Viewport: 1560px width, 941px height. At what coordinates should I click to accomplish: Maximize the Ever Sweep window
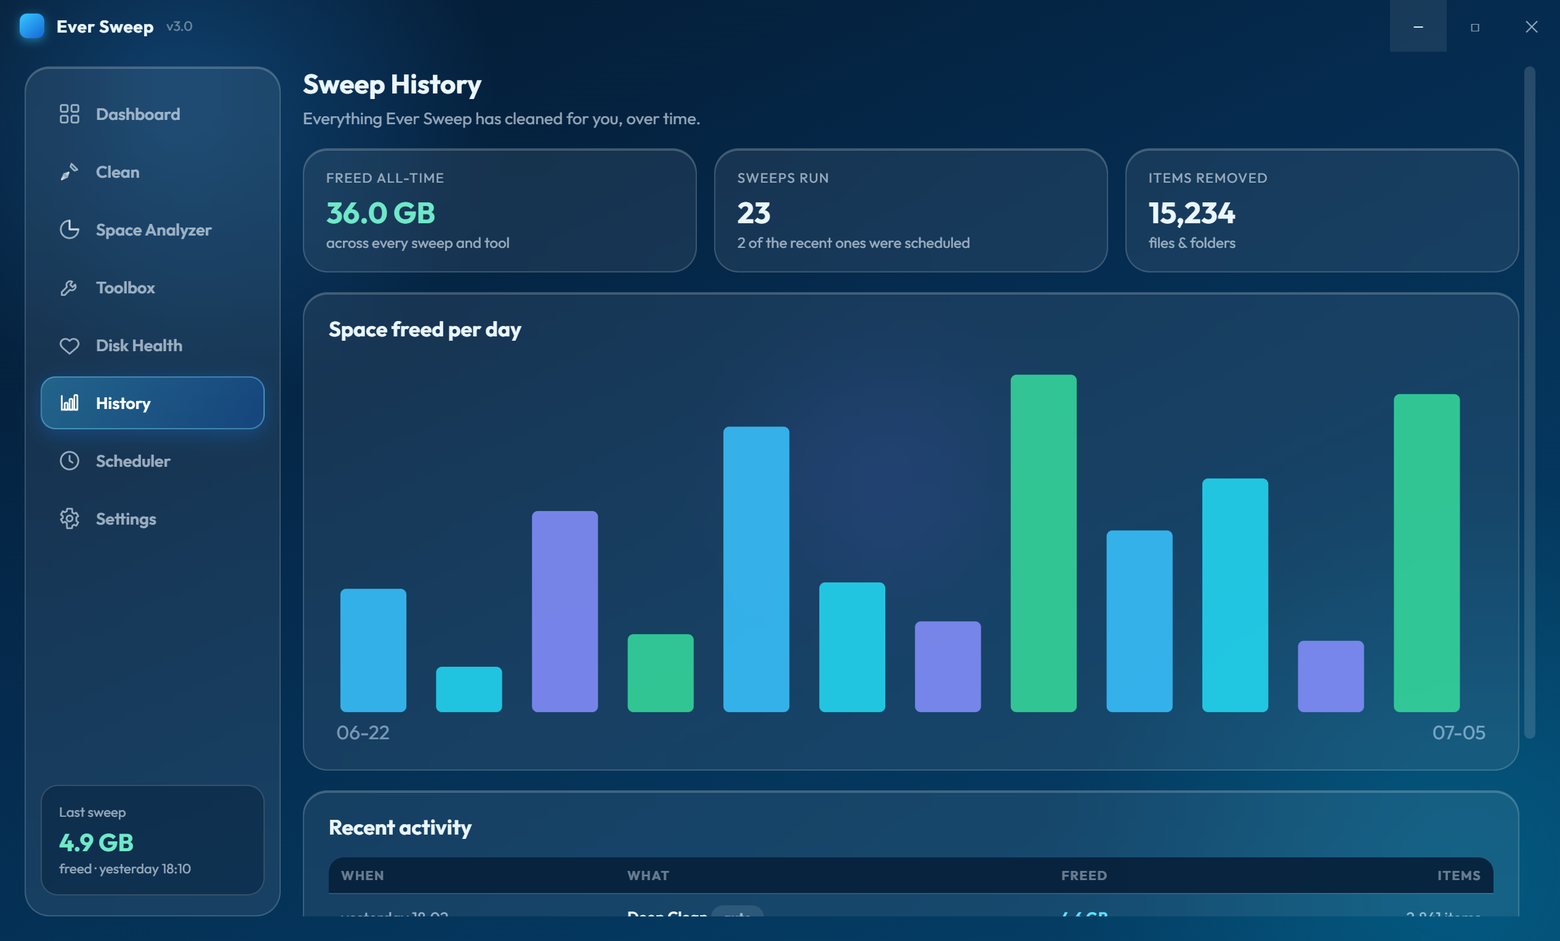pos(1475,26)
